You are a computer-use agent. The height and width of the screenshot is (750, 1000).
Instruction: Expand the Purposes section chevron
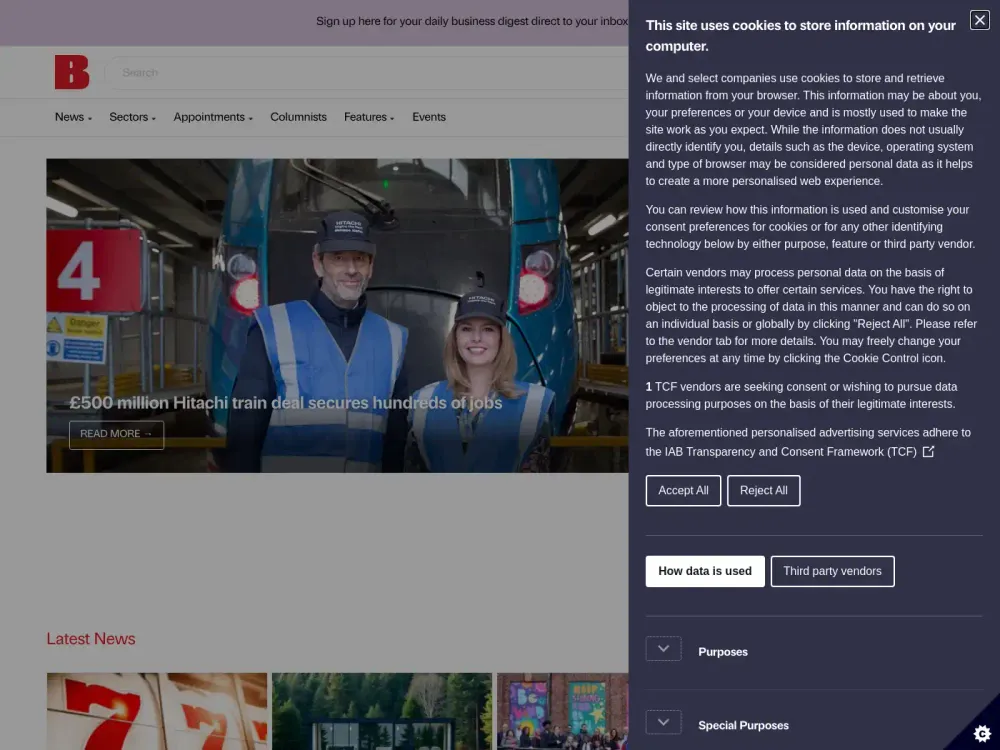(x=663, y=650)
